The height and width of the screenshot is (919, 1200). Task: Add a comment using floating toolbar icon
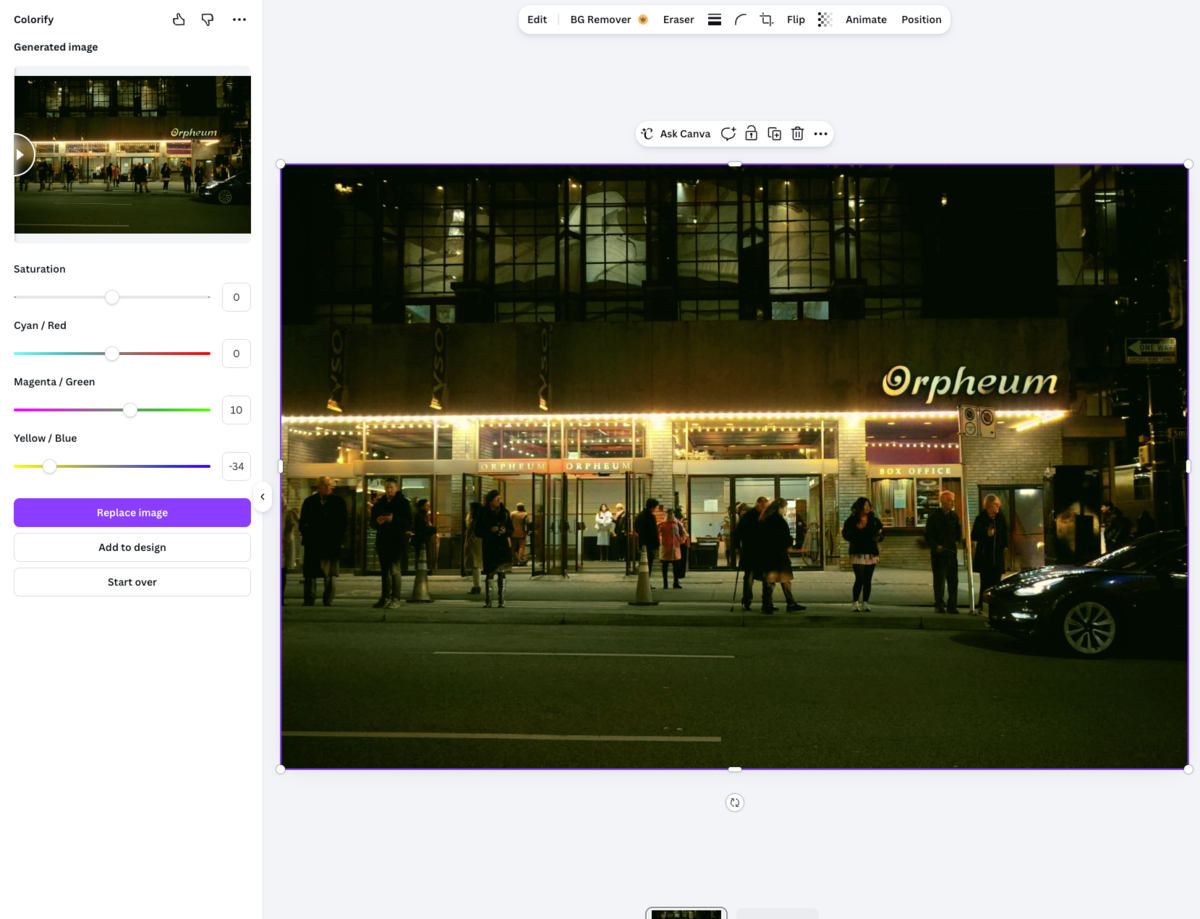click(728, 134)
